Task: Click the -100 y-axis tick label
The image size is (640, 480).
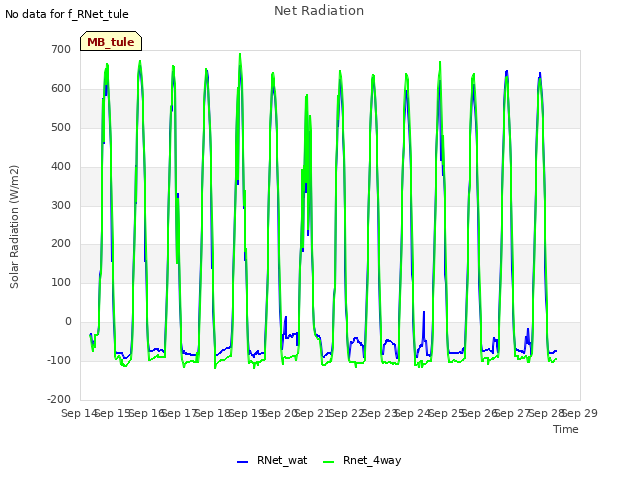Action: (x=59, y=360)
